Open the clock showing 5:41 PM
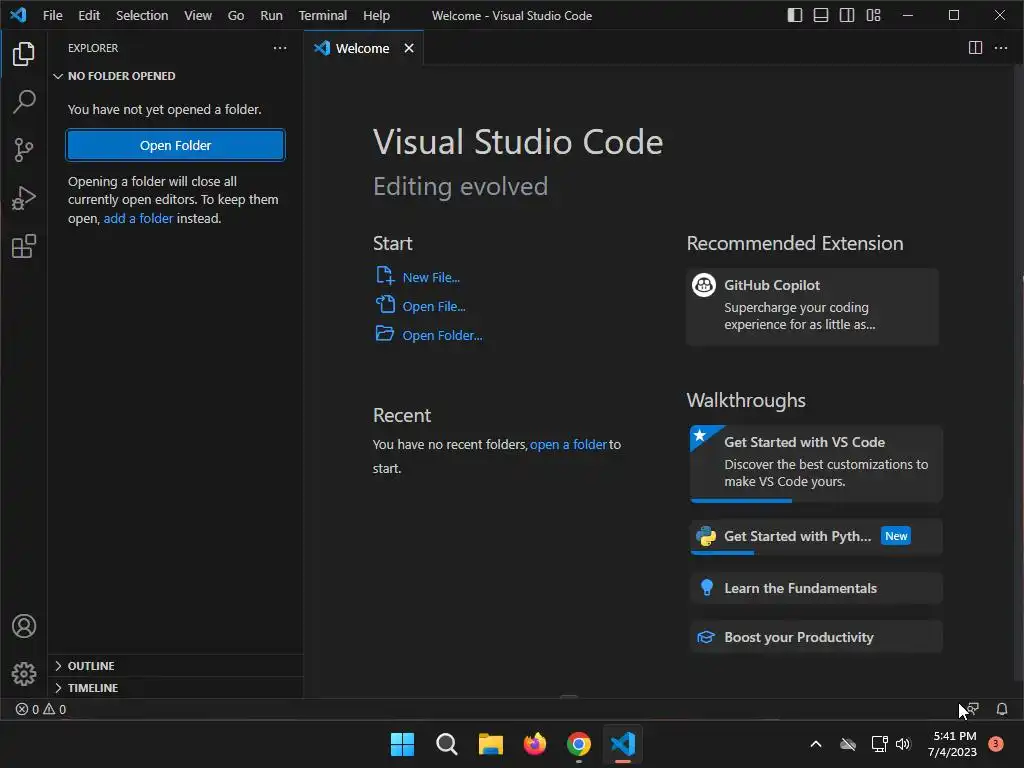Viewport: 1024px width, 768px height. [x=952, y=744]
